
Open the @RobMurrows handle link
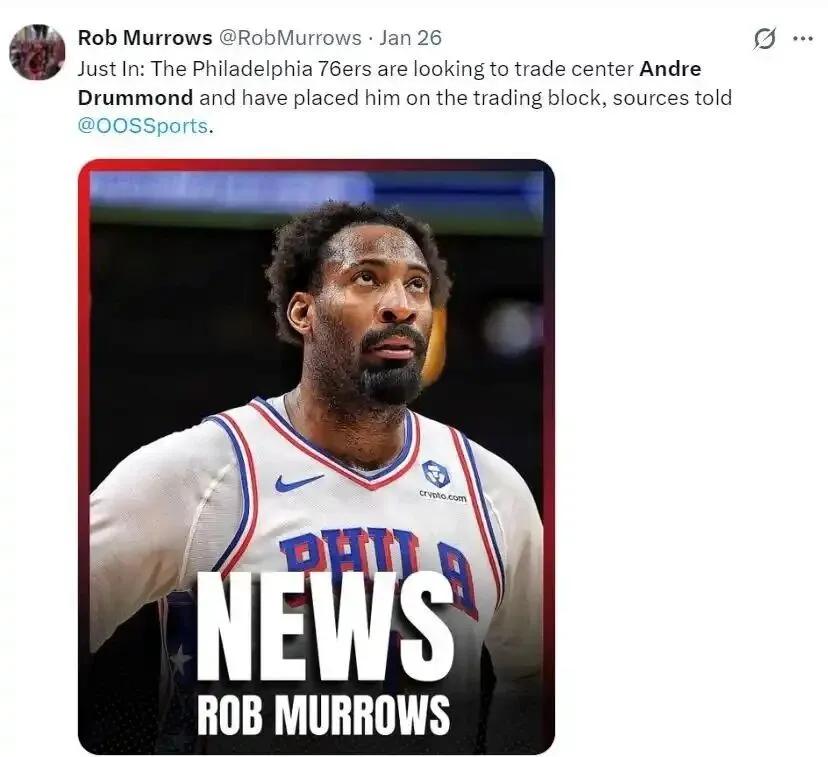[290, 37]
